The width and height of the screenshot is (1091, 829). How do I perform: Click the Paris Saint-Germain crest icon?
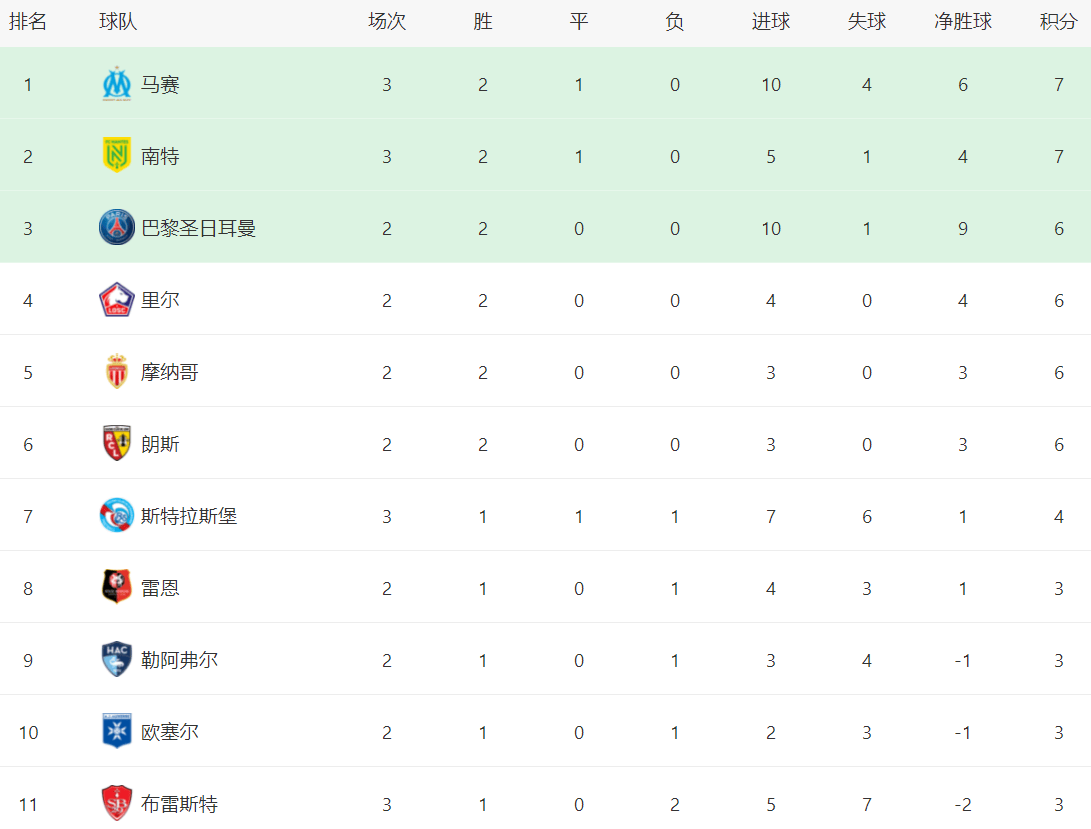click(117, 228)
